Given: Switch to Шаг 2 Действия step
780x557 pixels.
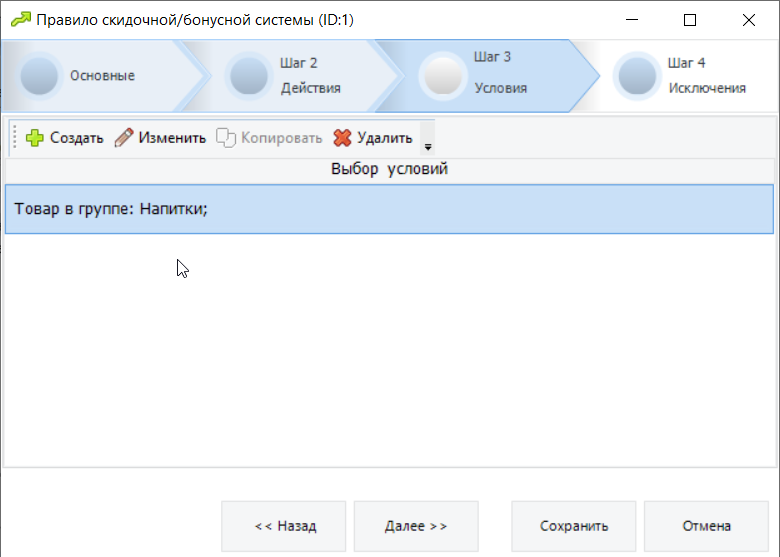Looking at the screenshot, I should 298,76.
